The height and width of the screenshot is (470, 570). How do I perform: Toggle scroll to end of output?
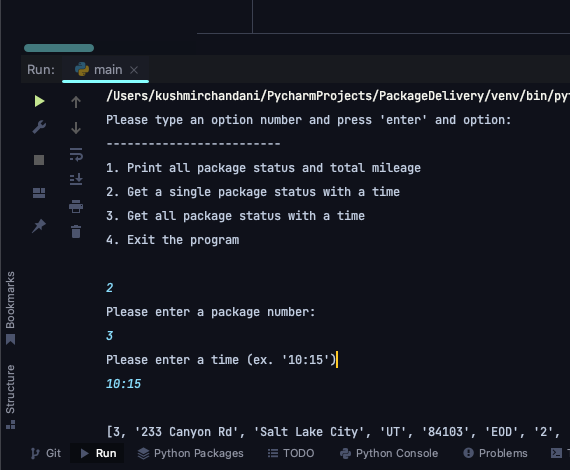coord(76,180)
